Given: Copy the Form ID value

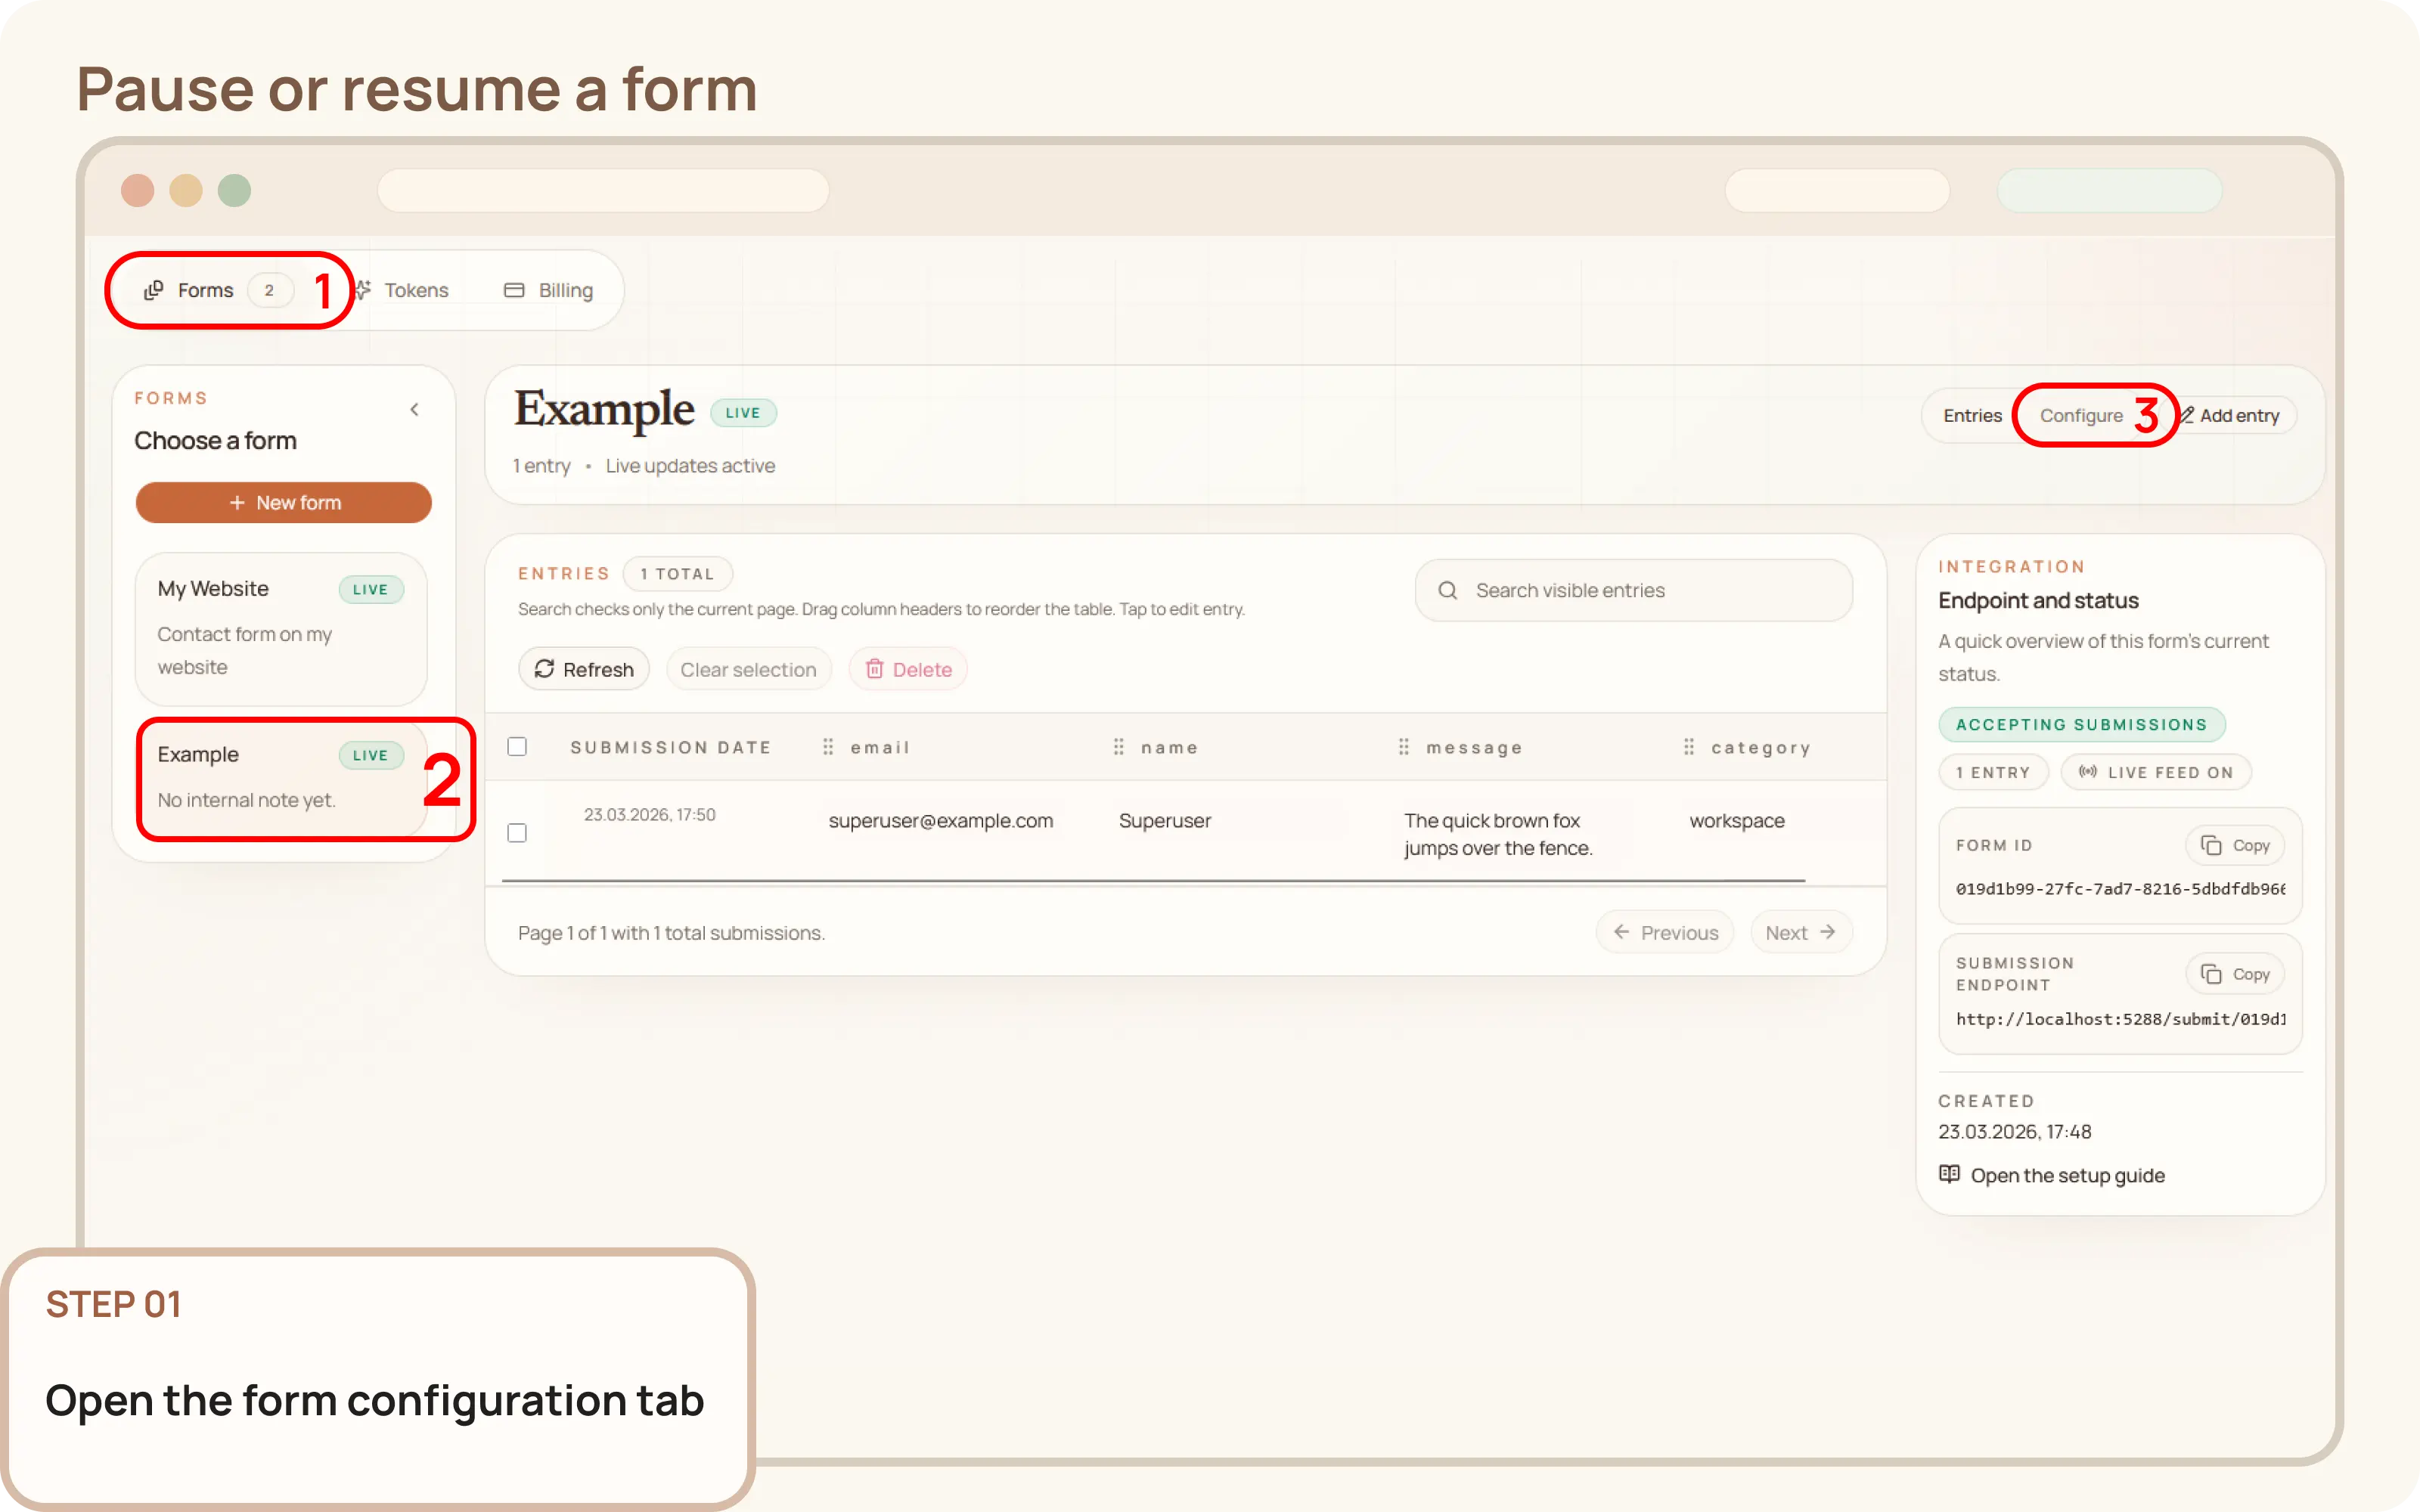Looking at the screenshot, I should 2236,844.
